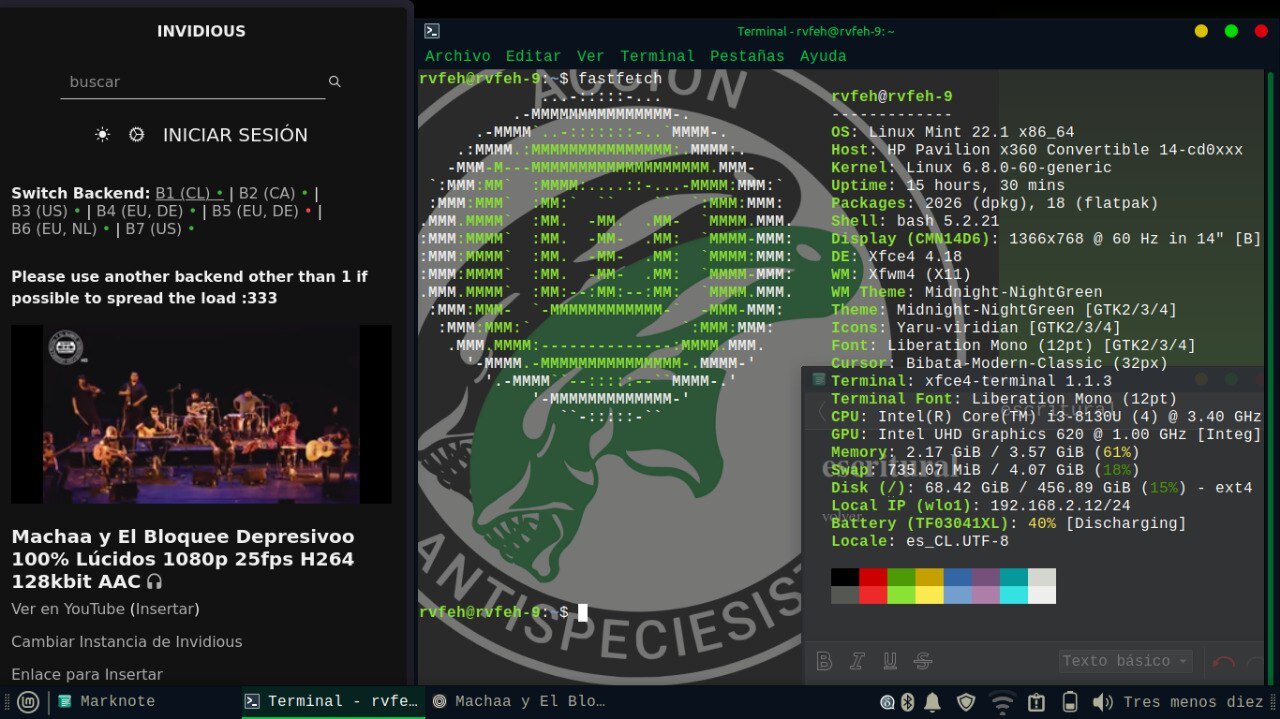Click the OS: Linux Mint 22.1 line

click(953, 132)
